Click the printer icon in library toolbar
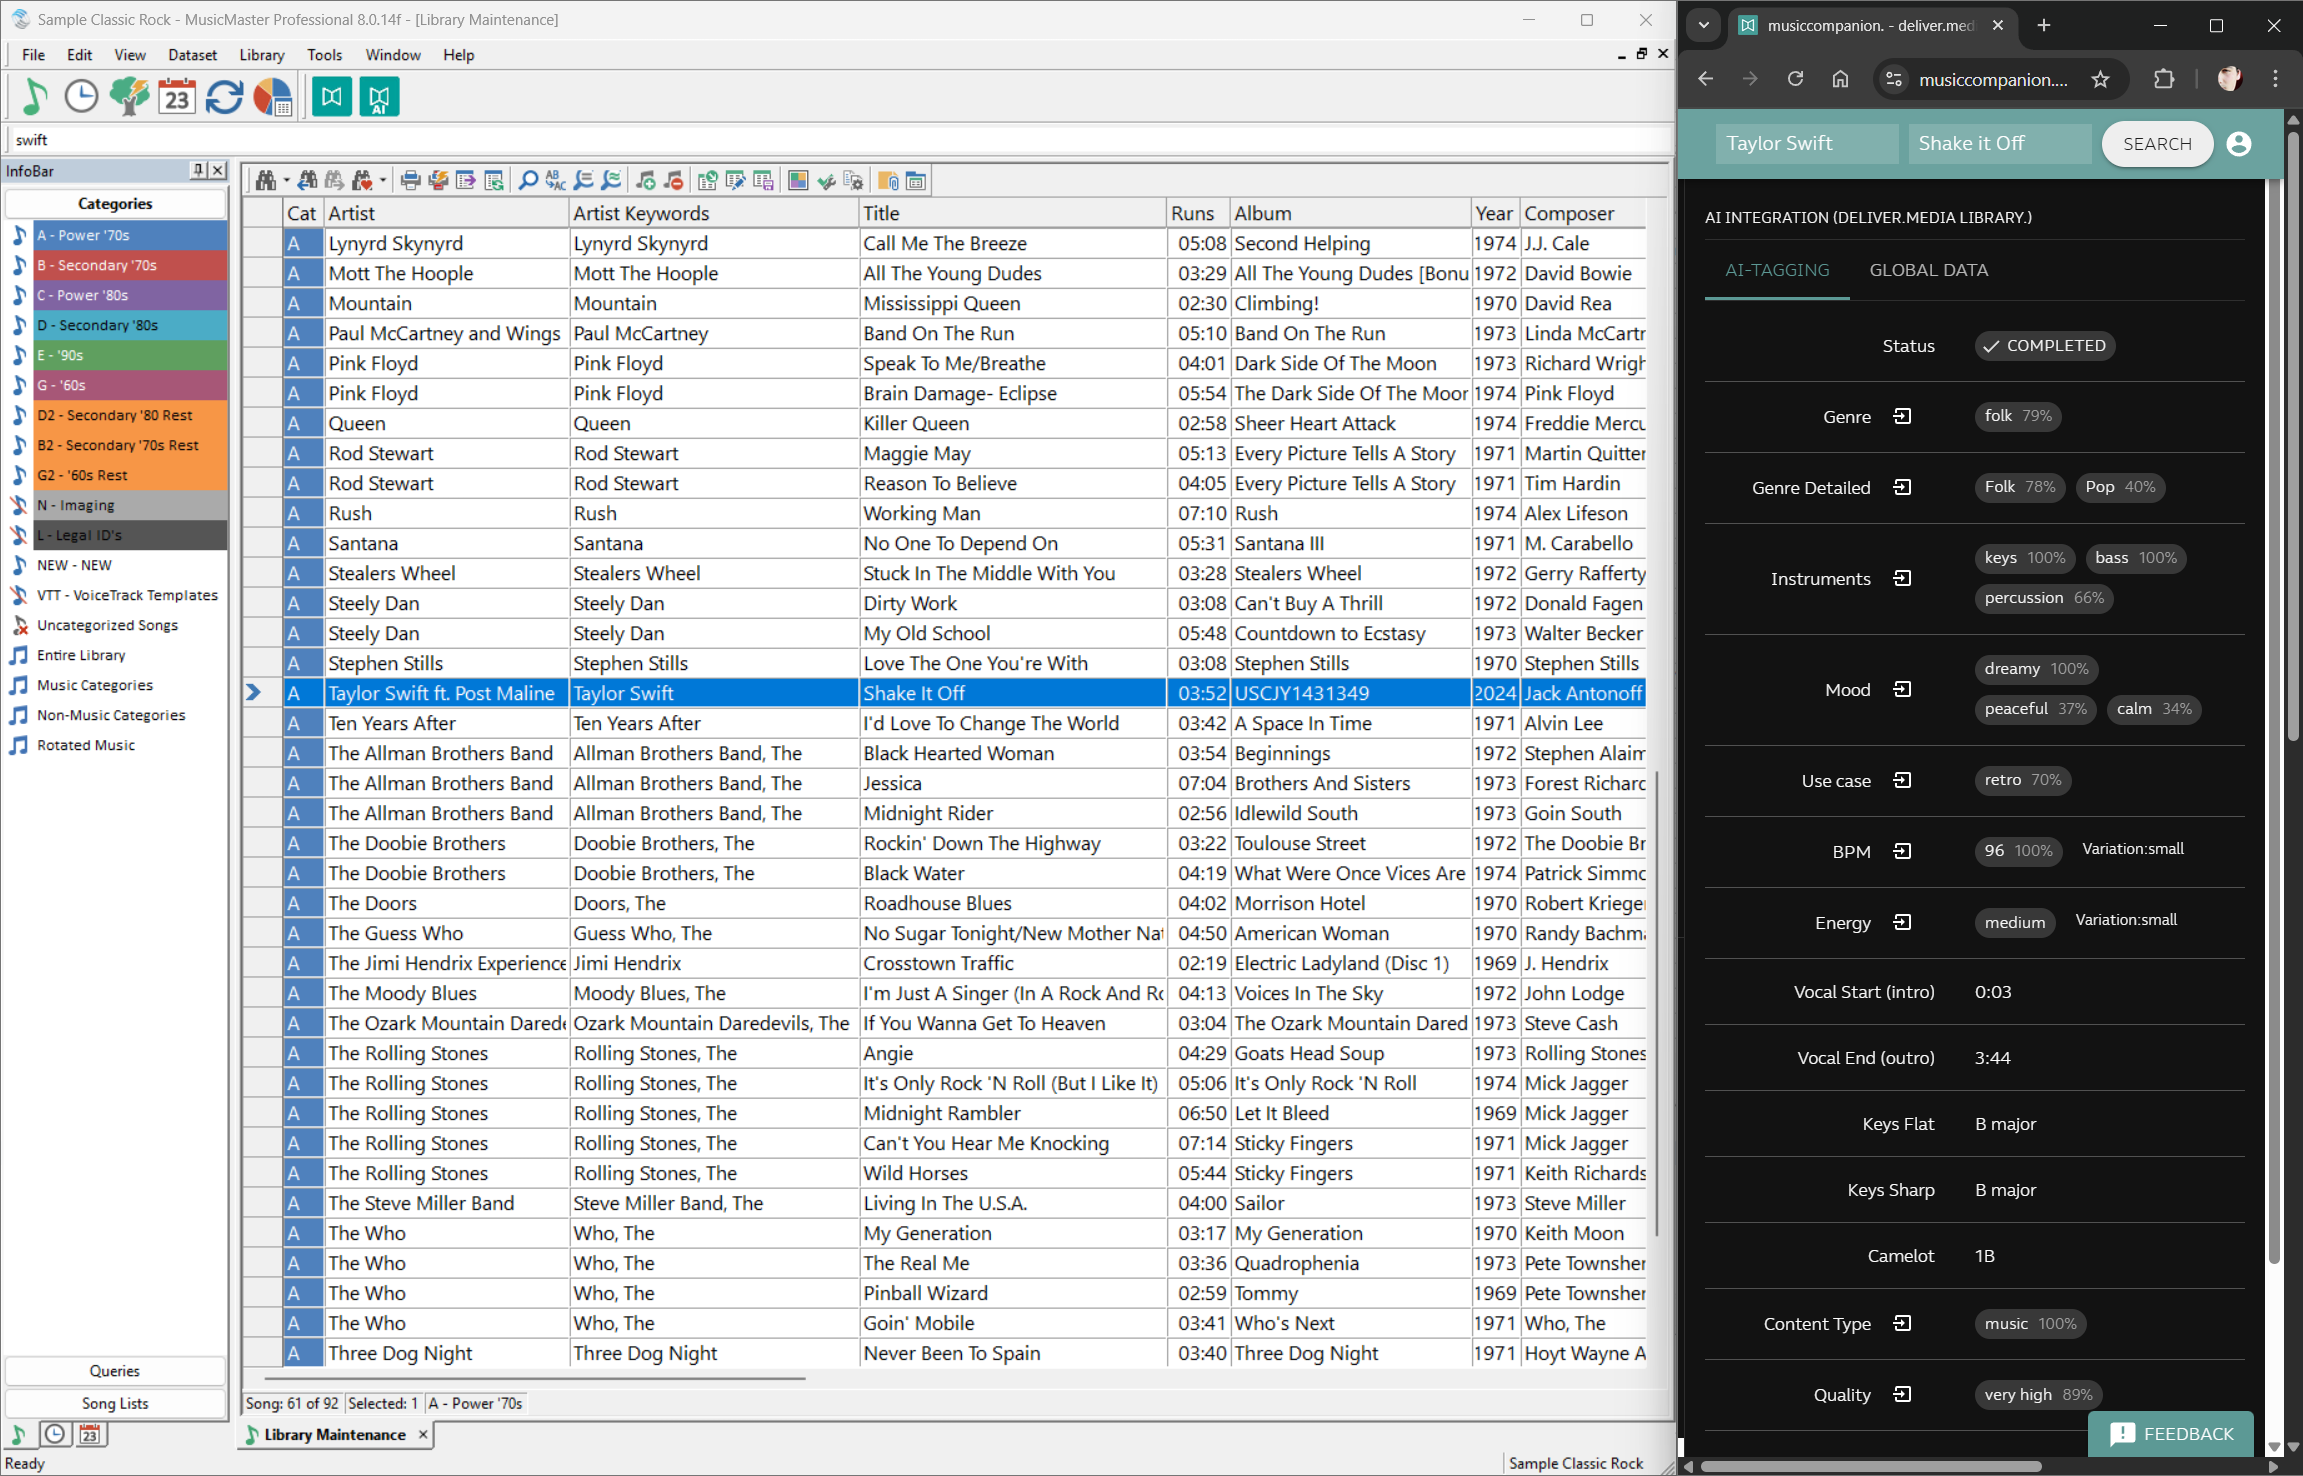The width and height of the screenshot is (2303, 1476). coord(410,181)
